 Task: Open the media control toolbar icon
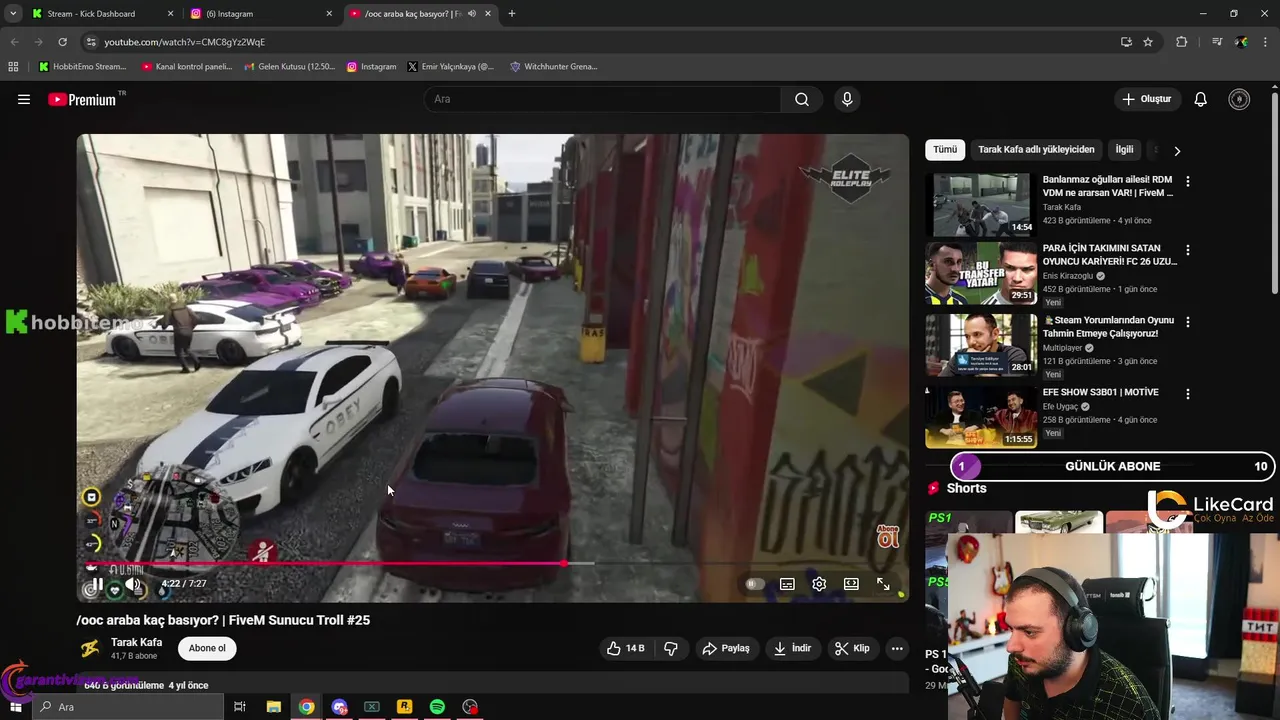coord(1217,42)
